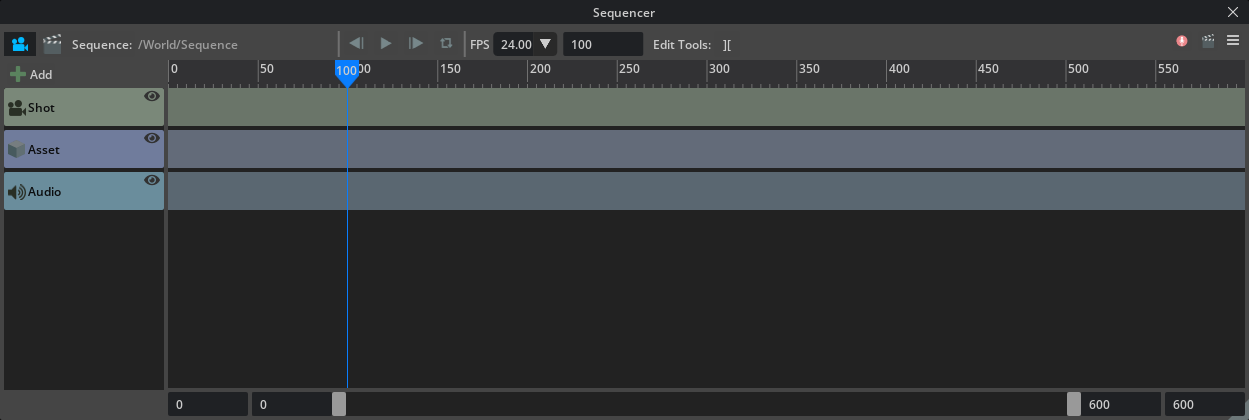Screen dimensions: 1249x420
Task: Click the plus icon next to Add
Action: point(17,74)
